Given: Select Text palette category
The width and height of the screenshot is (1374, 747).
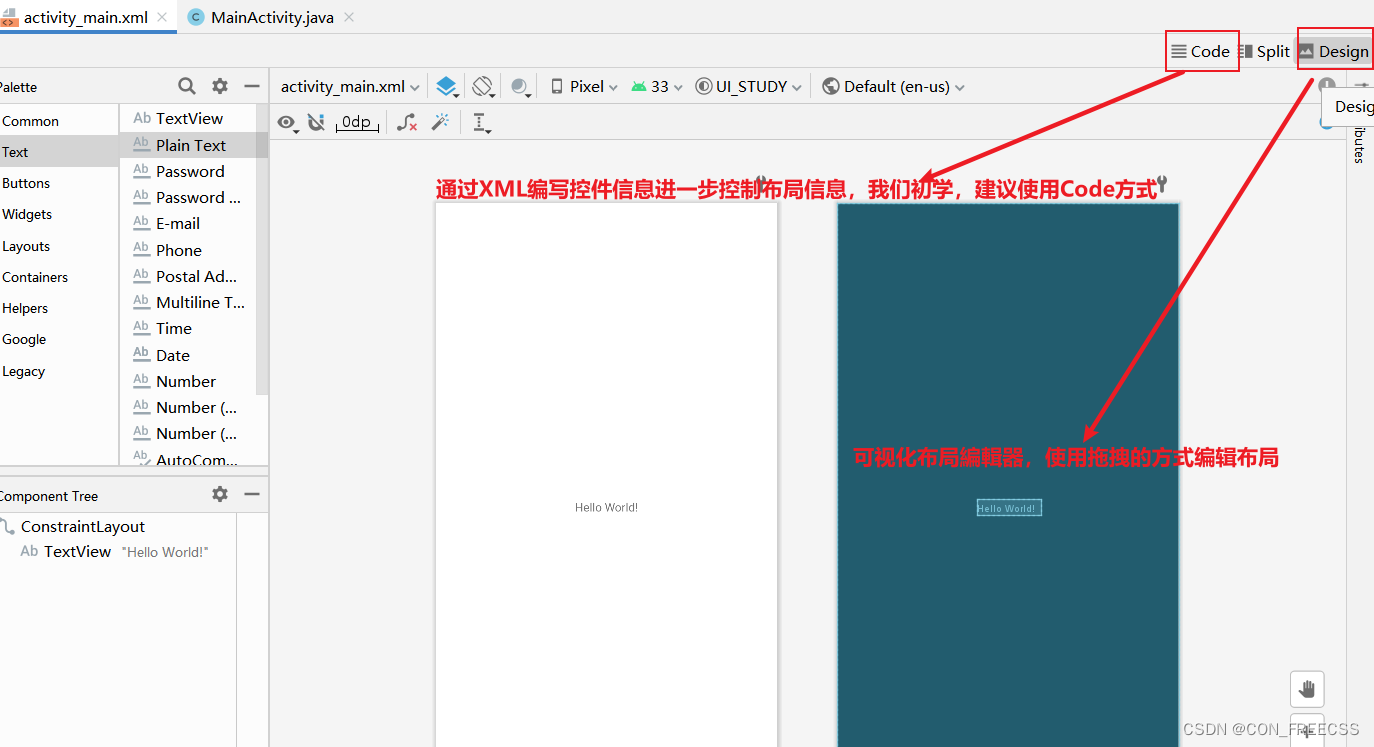Looking at the screenshot, I should [59, 152].
